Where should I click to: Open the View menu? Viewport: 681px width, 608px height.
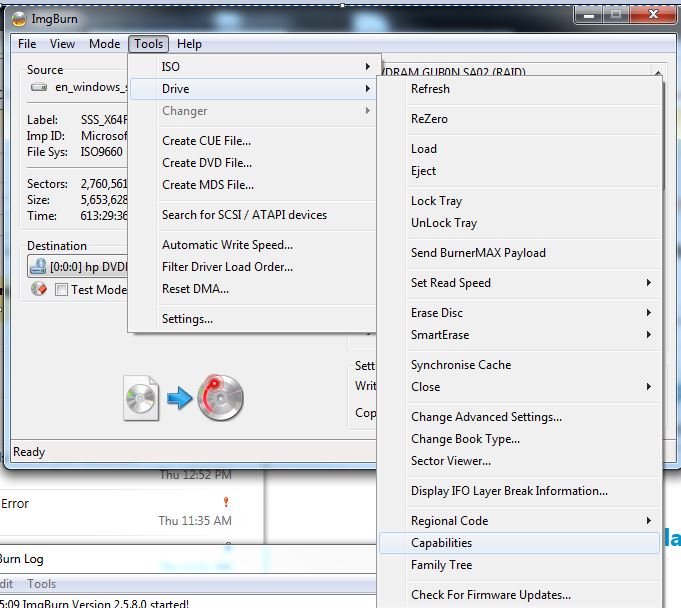(62, 44)
